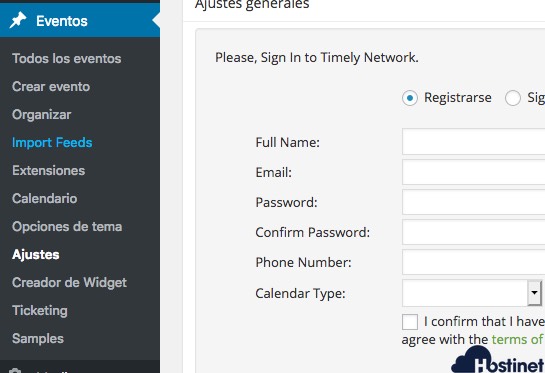
Task: Click the Eventos pushpin icon
Action: [x=18, y=21]
